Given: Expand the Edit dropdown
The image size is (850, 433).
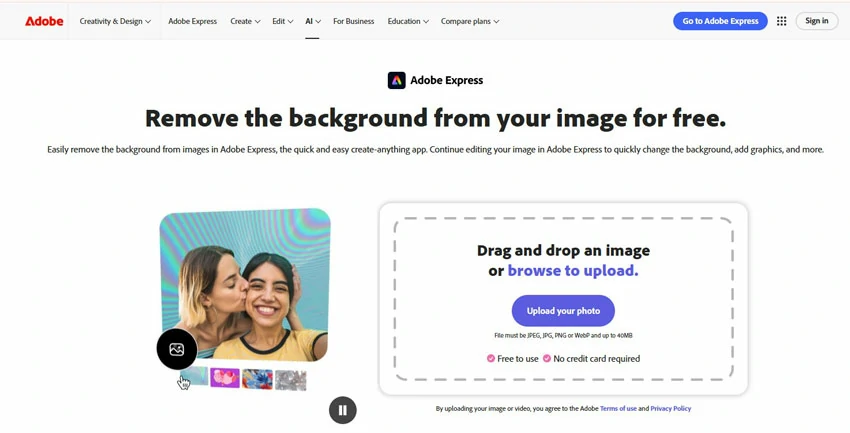Looking at the screenshot, I should pyautogui.click(x=282, y=21).
